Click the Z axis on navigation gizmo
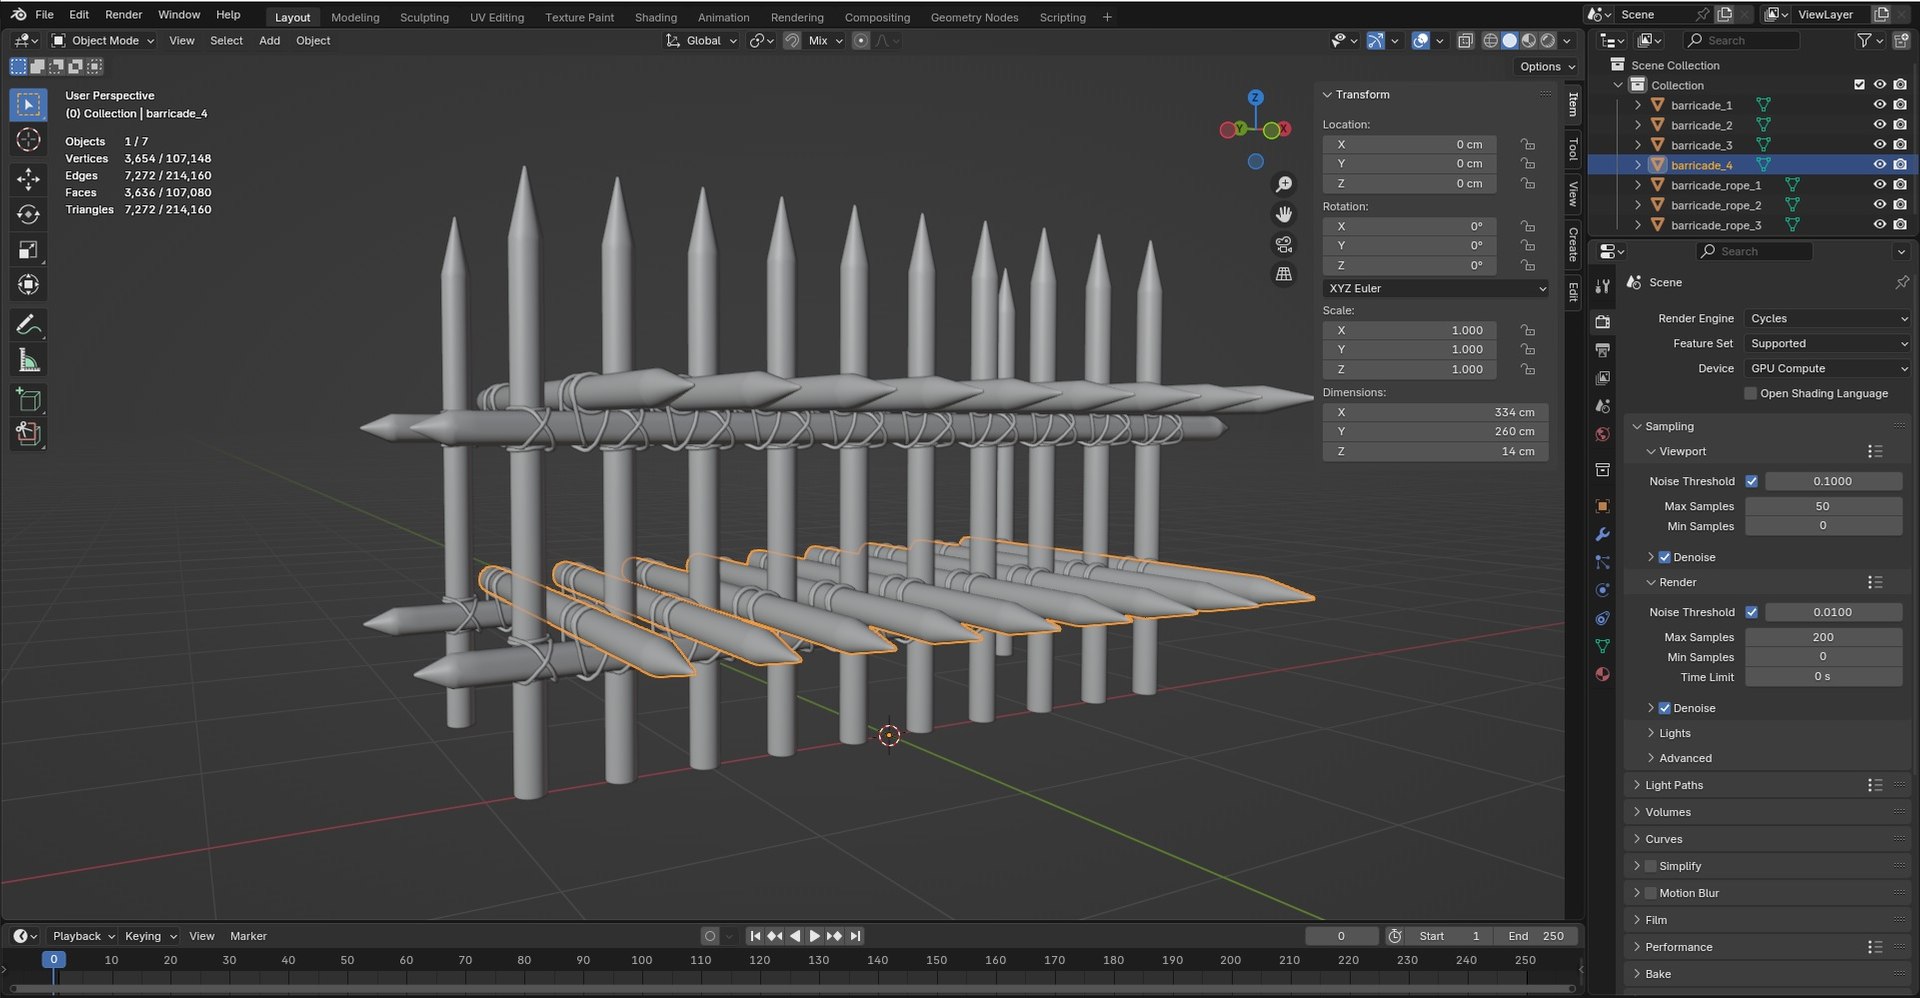This screenshot has height=998, width=1920. click(1255, 97)
